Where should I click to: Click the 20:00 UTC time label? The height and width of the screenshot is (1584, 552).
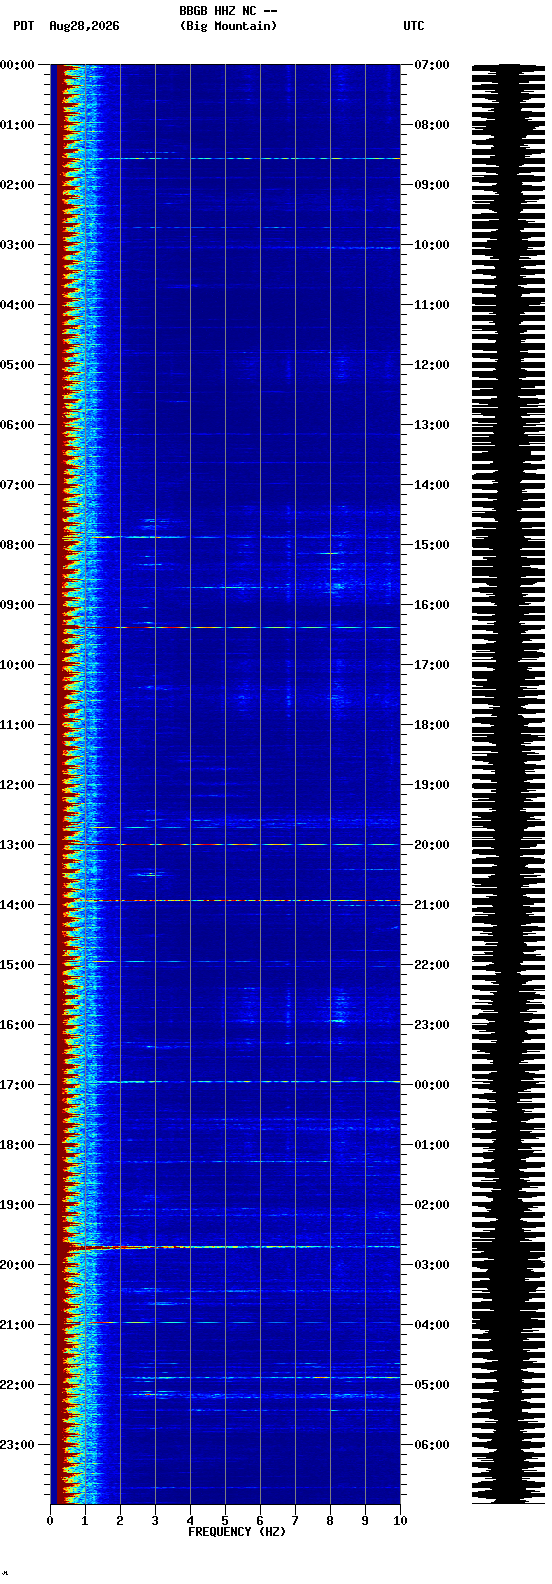click(x=431, y=845)
